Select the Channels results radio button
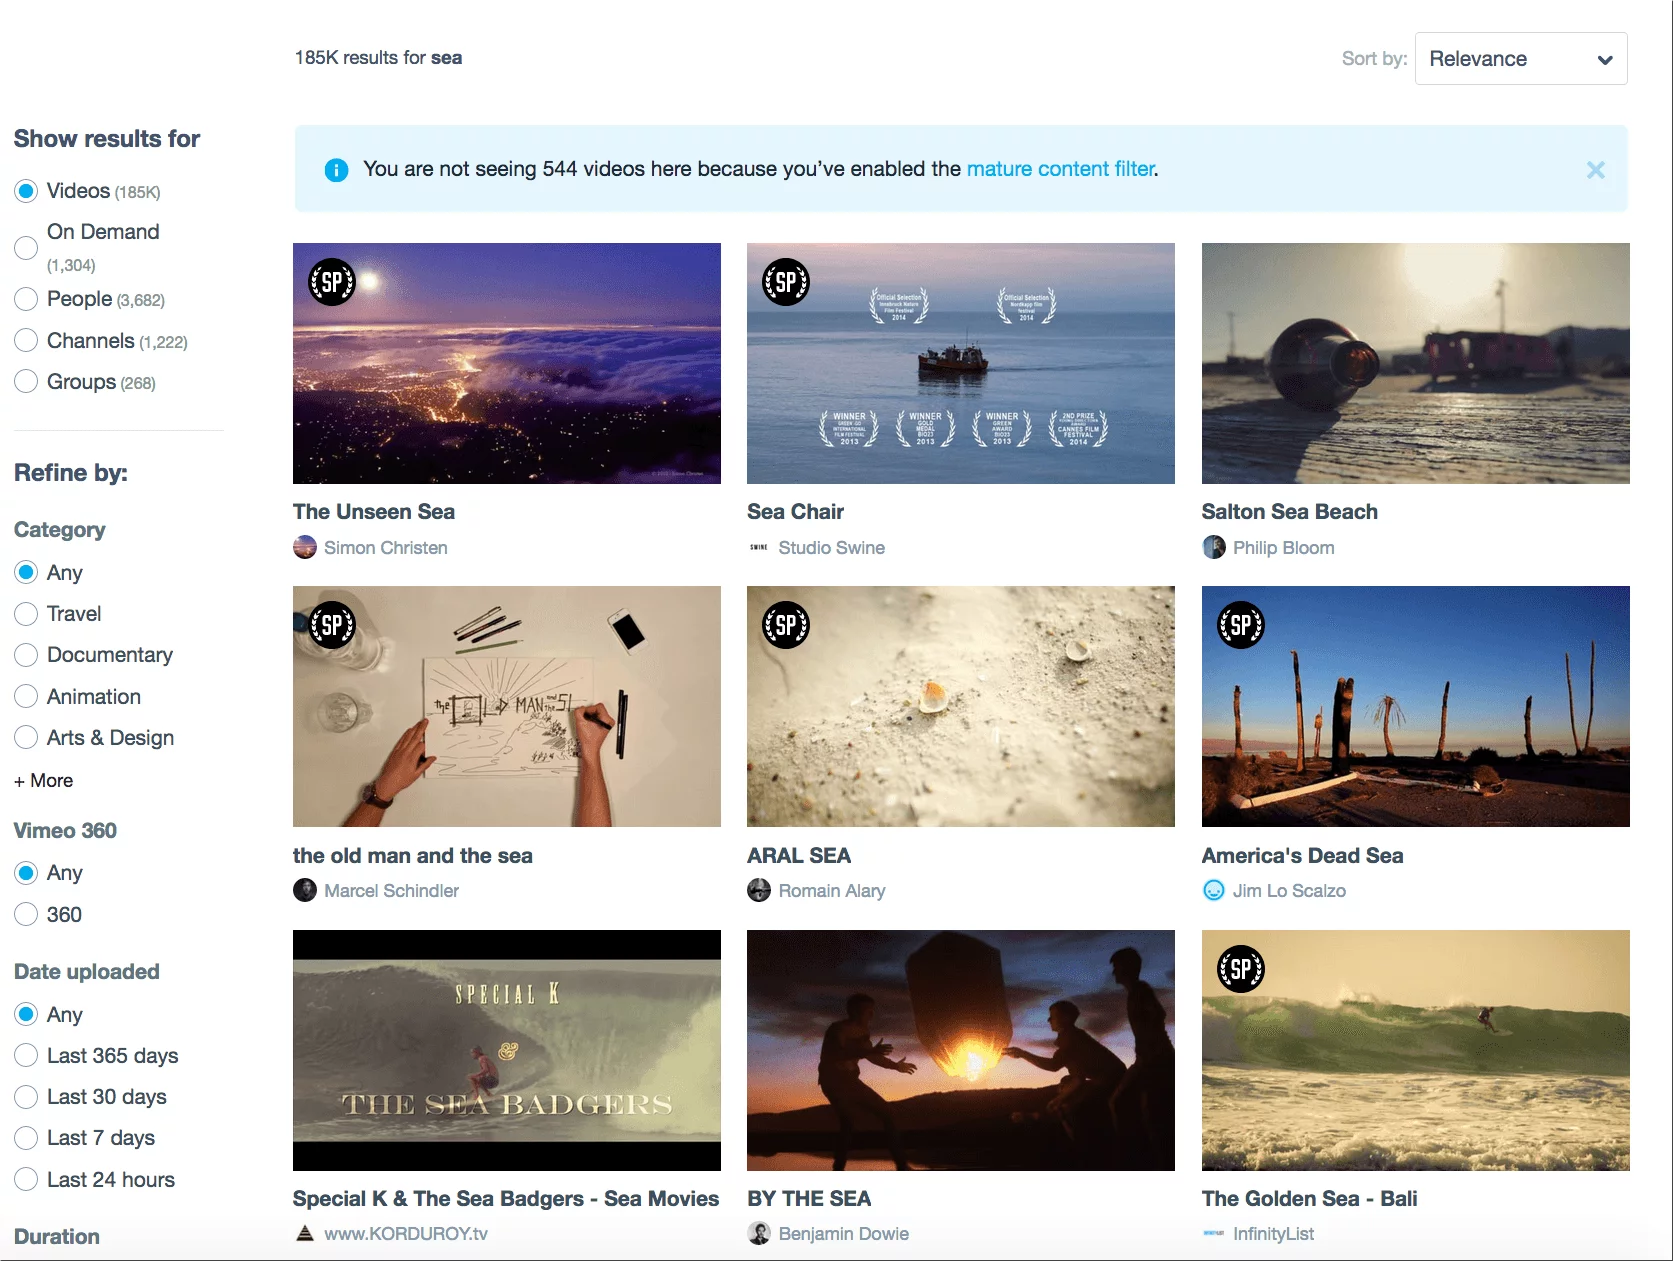 (26, 341)
